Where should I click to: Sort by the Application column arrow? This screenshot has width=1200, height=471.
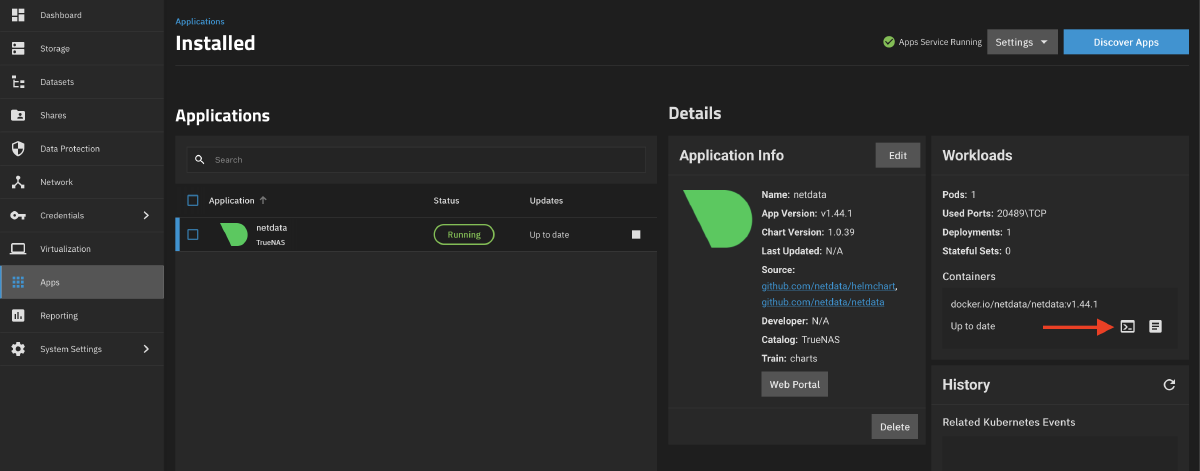(263, 201)
